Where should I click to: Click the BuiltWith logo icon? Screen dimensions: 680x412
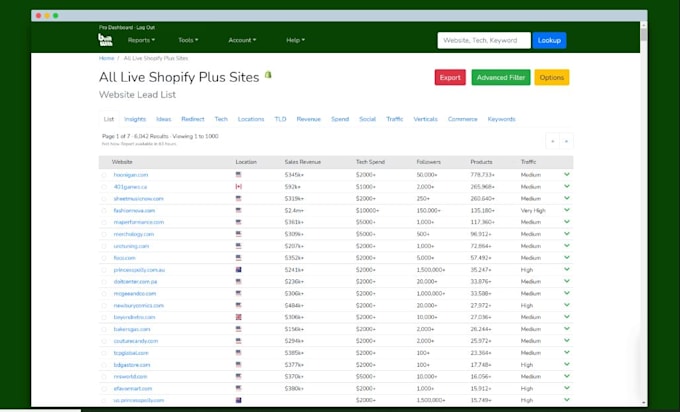(105, 40)
